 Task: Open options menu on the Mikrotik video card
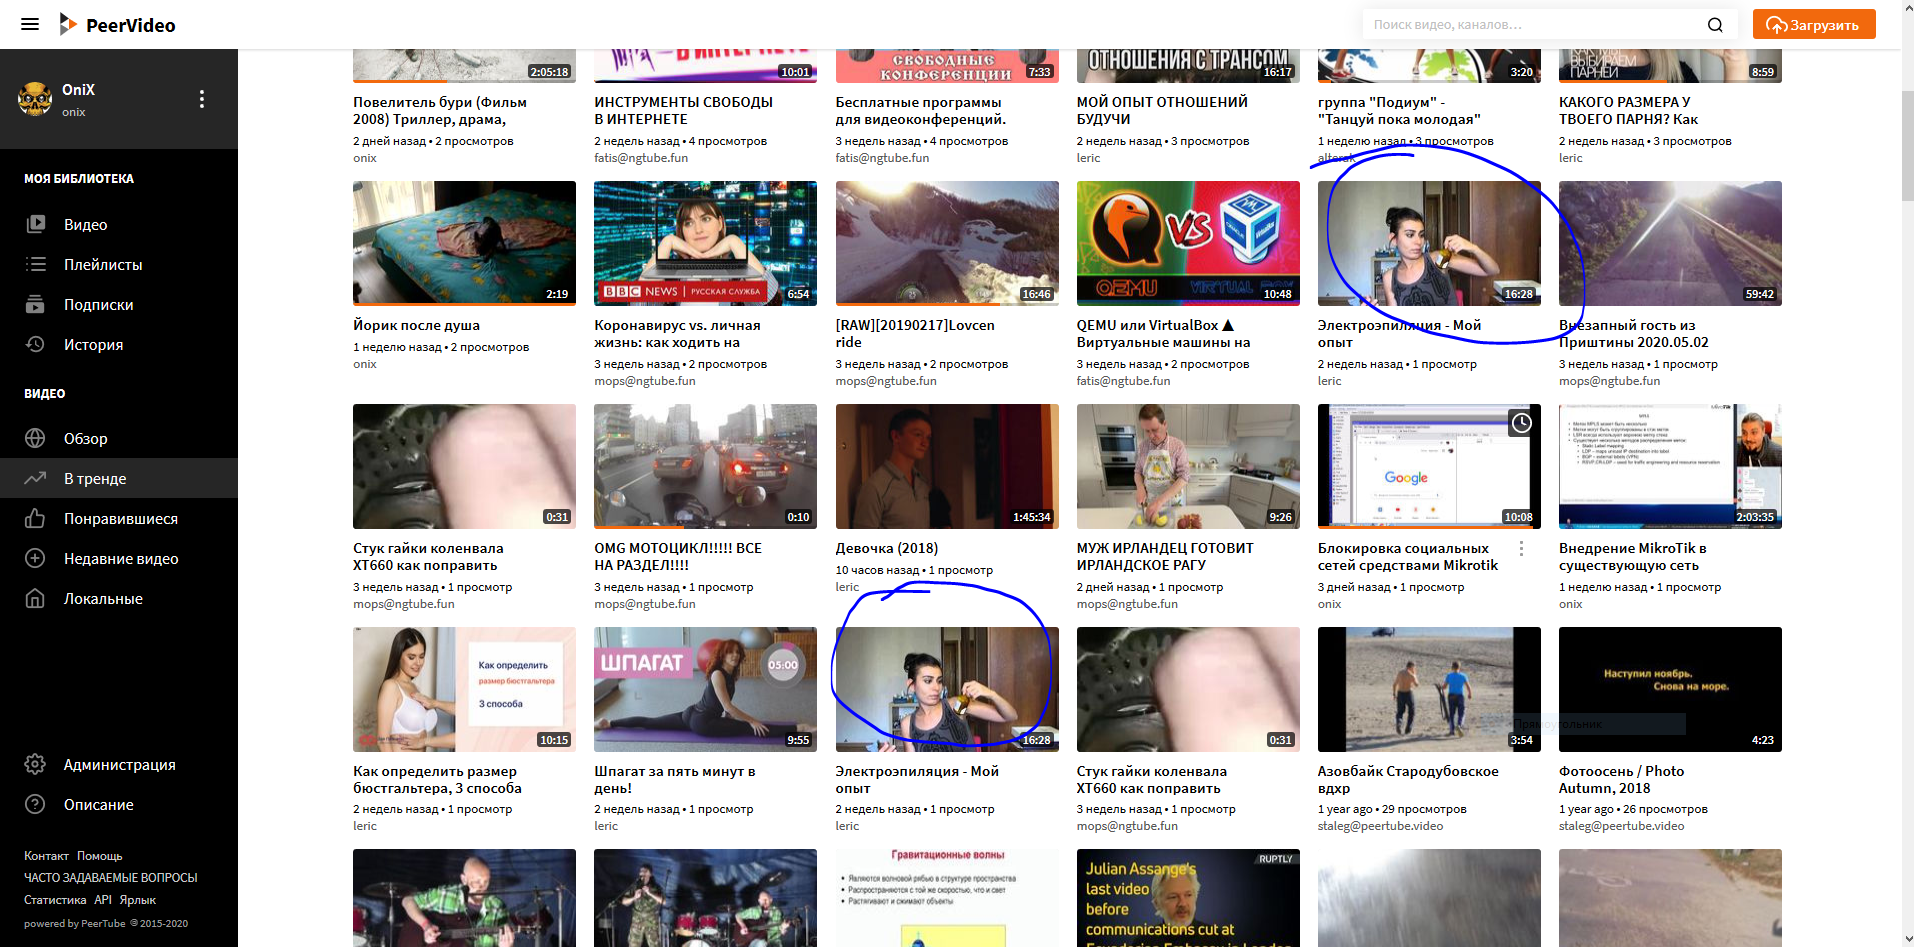pos(1521,549)
